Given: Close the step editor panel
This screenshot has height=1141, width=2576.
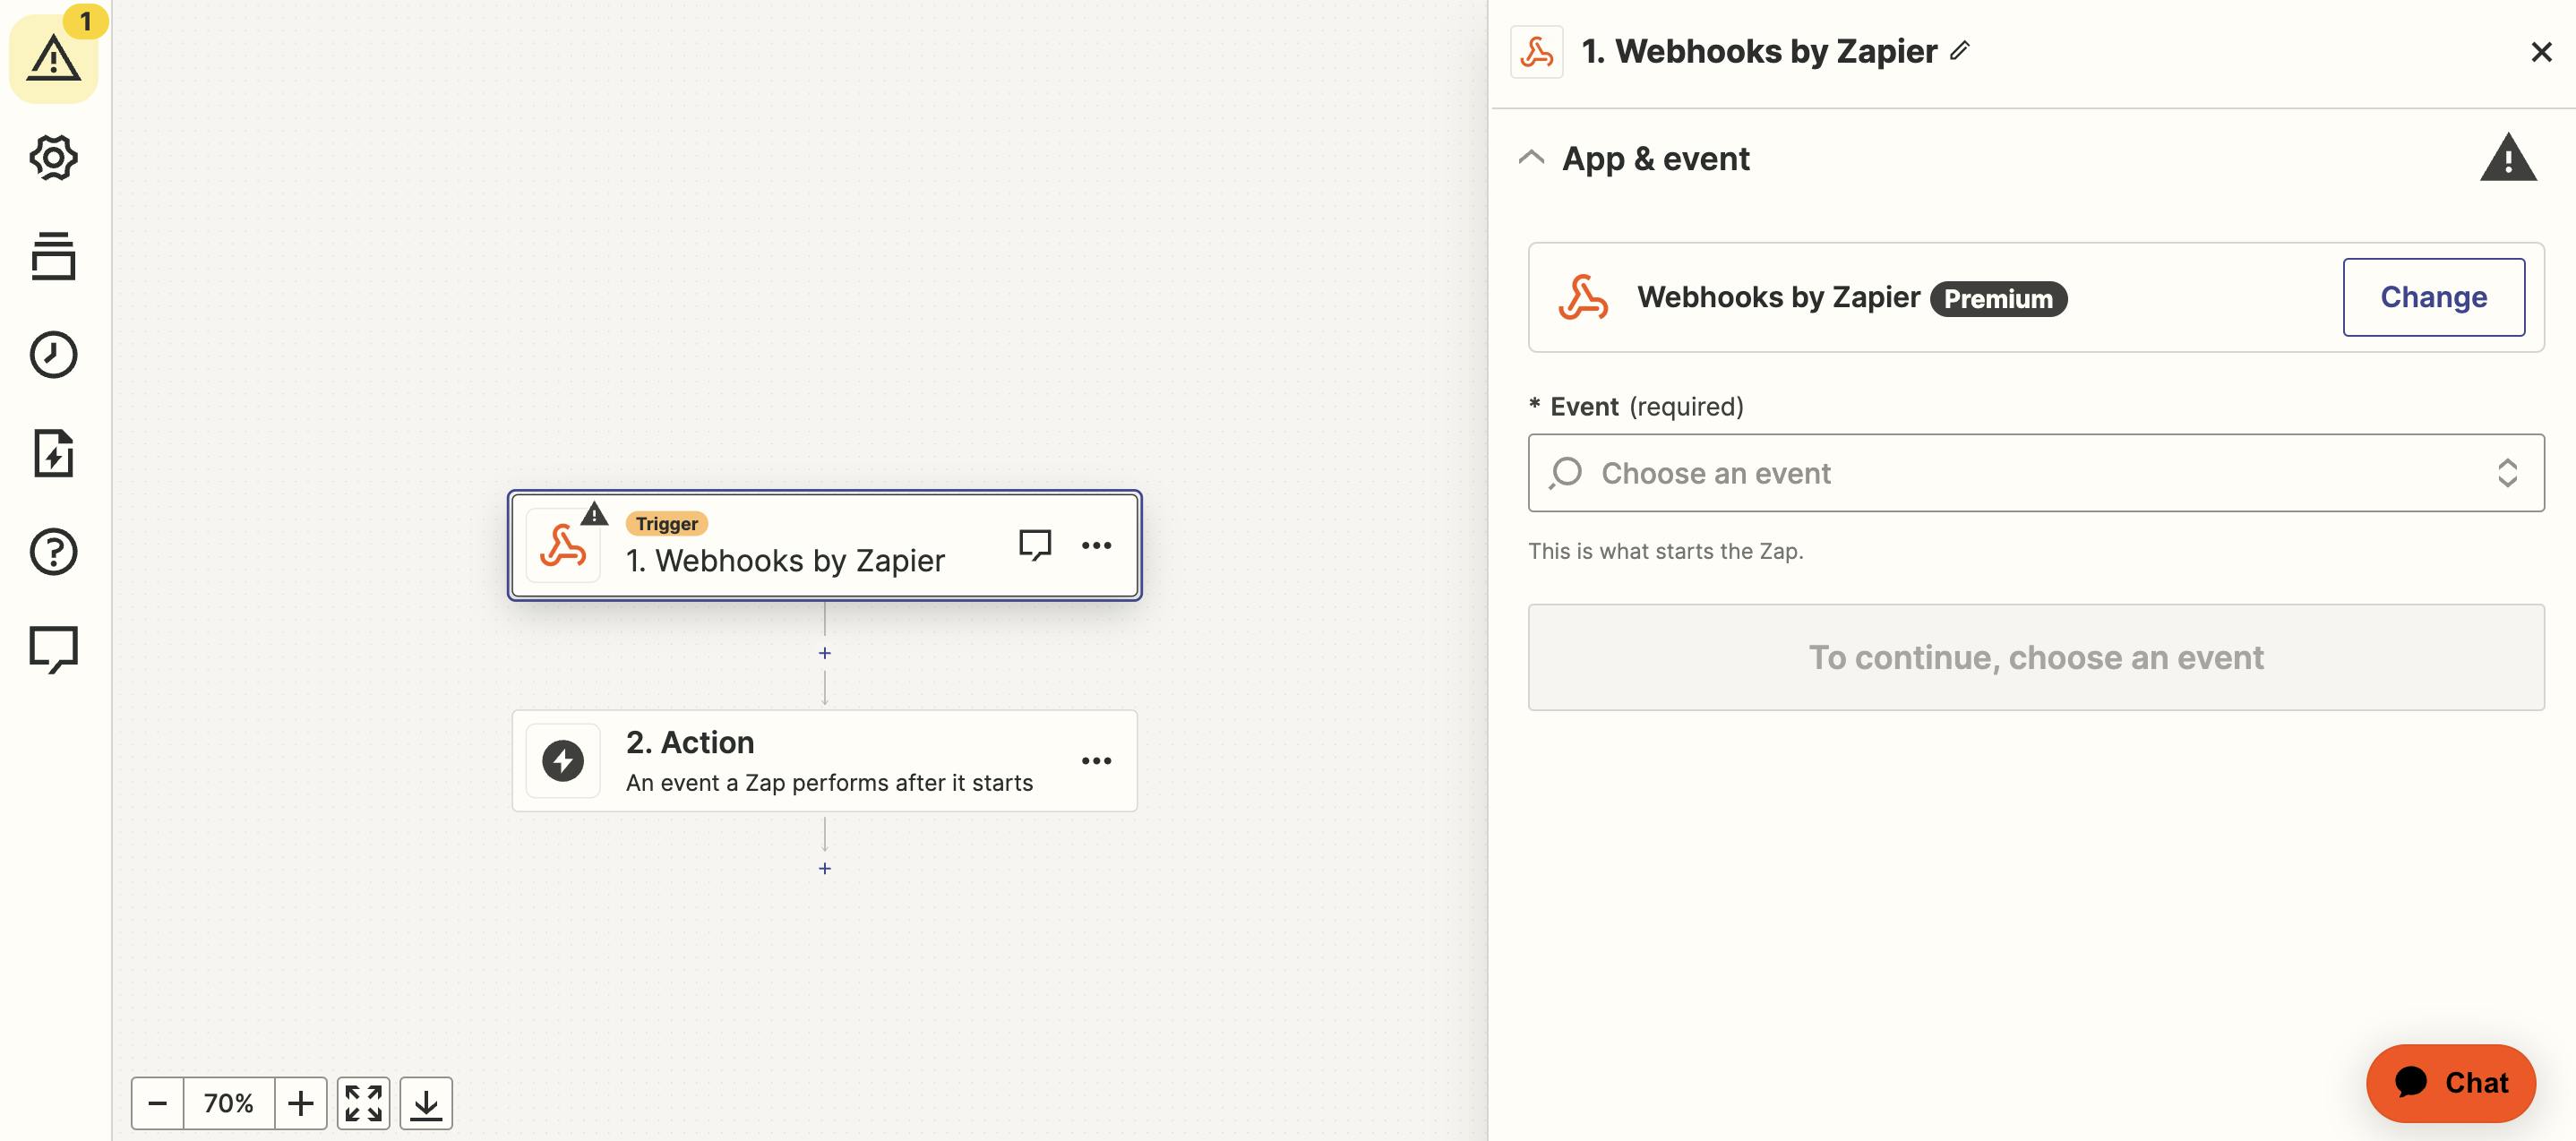Looking at the screenshot, I should 2540,52.
